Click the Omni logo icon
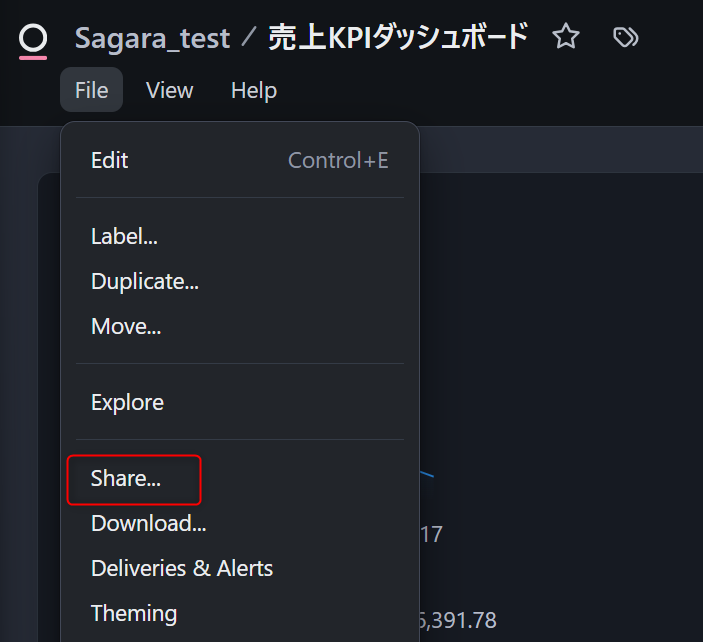The width and height of the screenshot is (703, 642). [33, 39]
